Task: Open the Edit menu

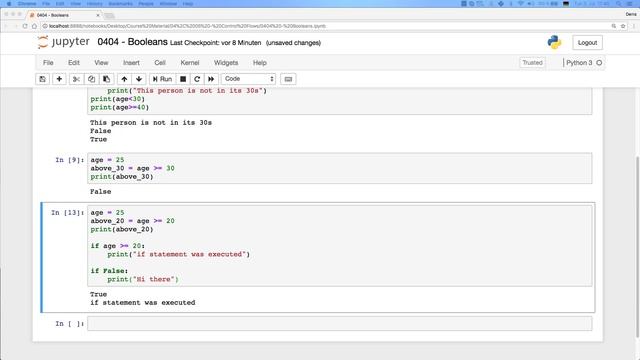Action: 74,63
